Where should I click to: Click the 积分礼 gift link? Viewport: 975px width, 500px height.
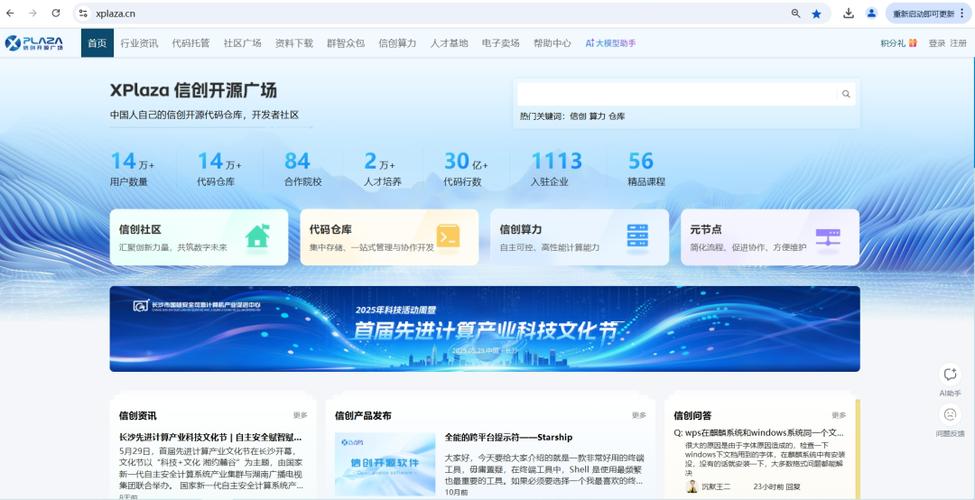(x=899, y=44)
